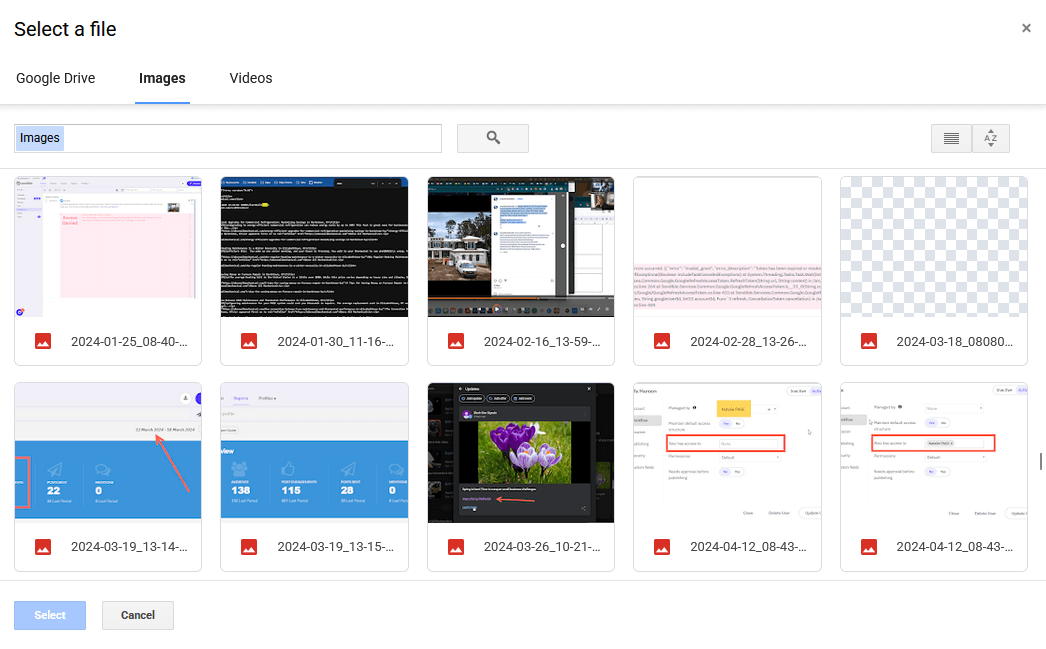Click the search magnifier button
Image resolution: width=1046 pixels, height=649 pixels.
tap(492, 138)
